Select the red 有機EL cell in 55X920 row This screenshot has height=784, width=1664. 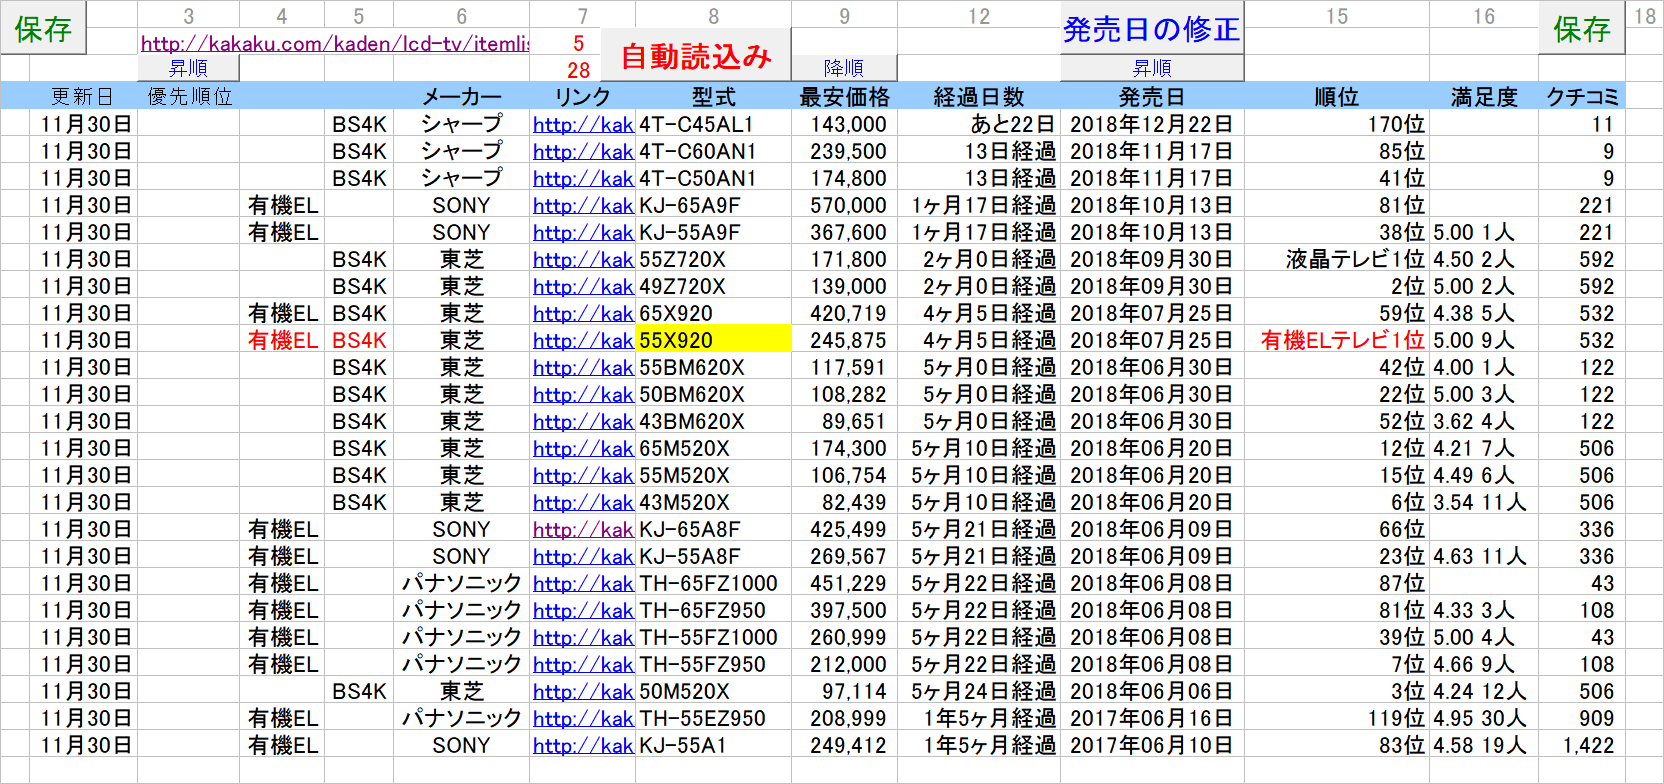(x=282, y=340)
